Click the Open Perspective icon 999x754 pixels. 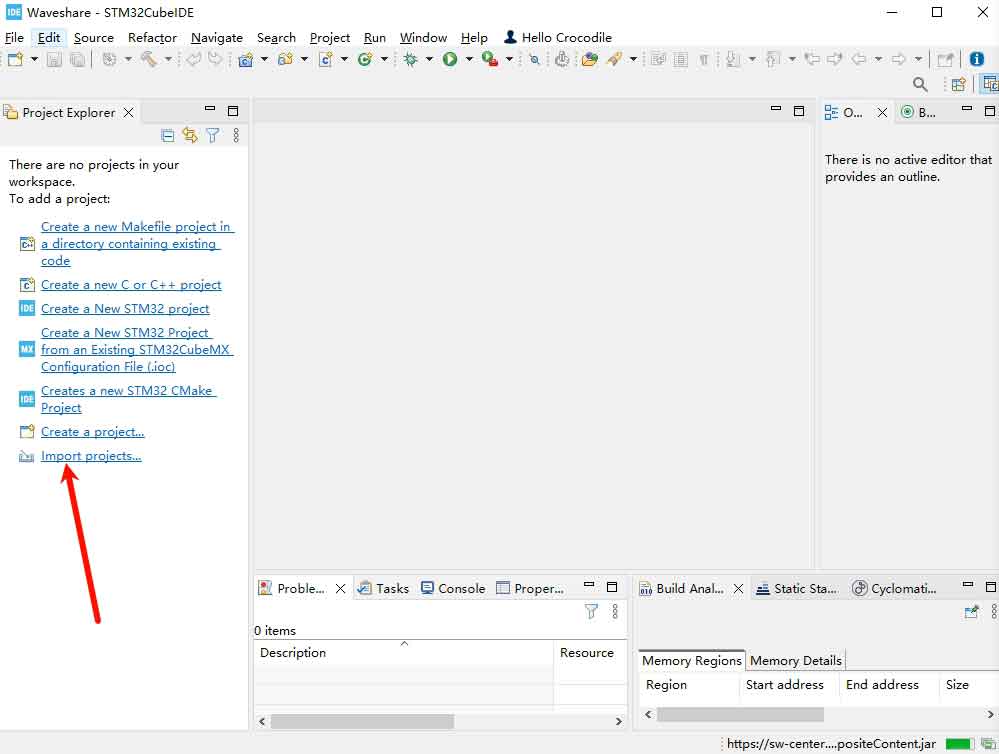pyautogui.click(x=958, y=85)
